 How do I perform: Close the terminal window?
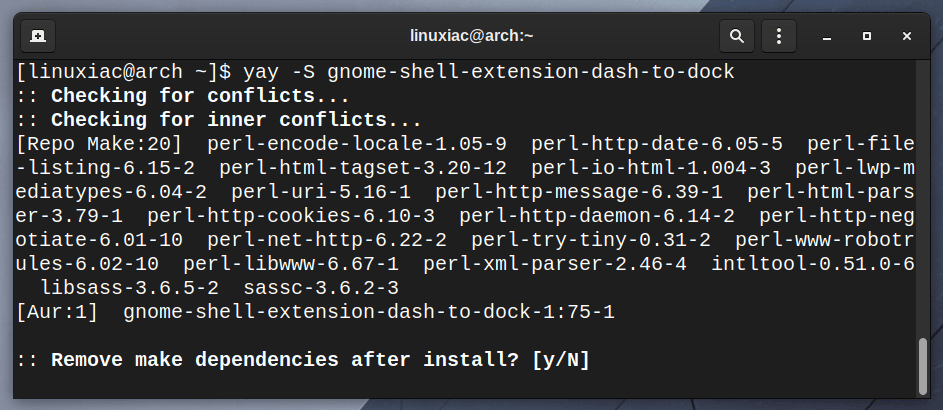point(907,37)
